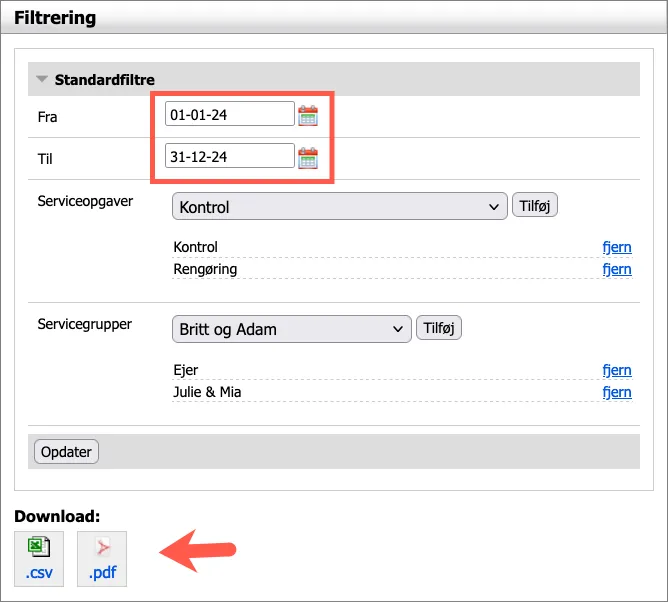Select the Julie & Mia entry in list
This screenshot has height=602, width=668.
[207, 392]
